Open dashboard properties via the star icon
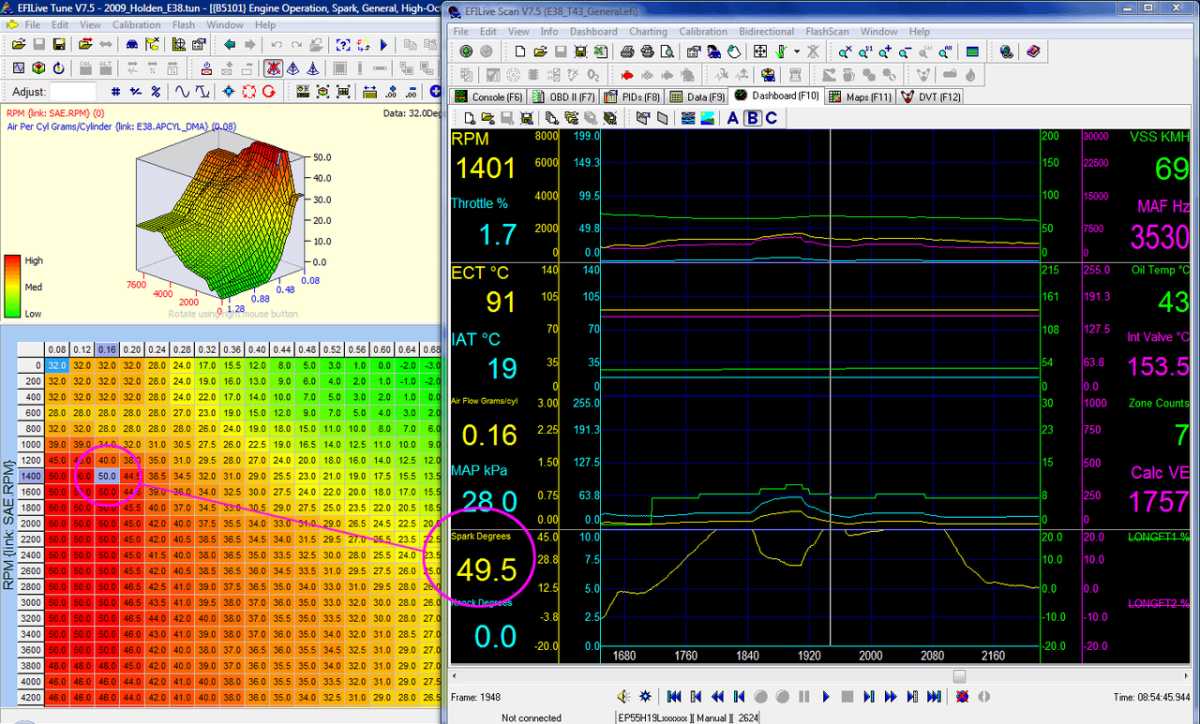Screen dimensions: 1200x724 645,695
